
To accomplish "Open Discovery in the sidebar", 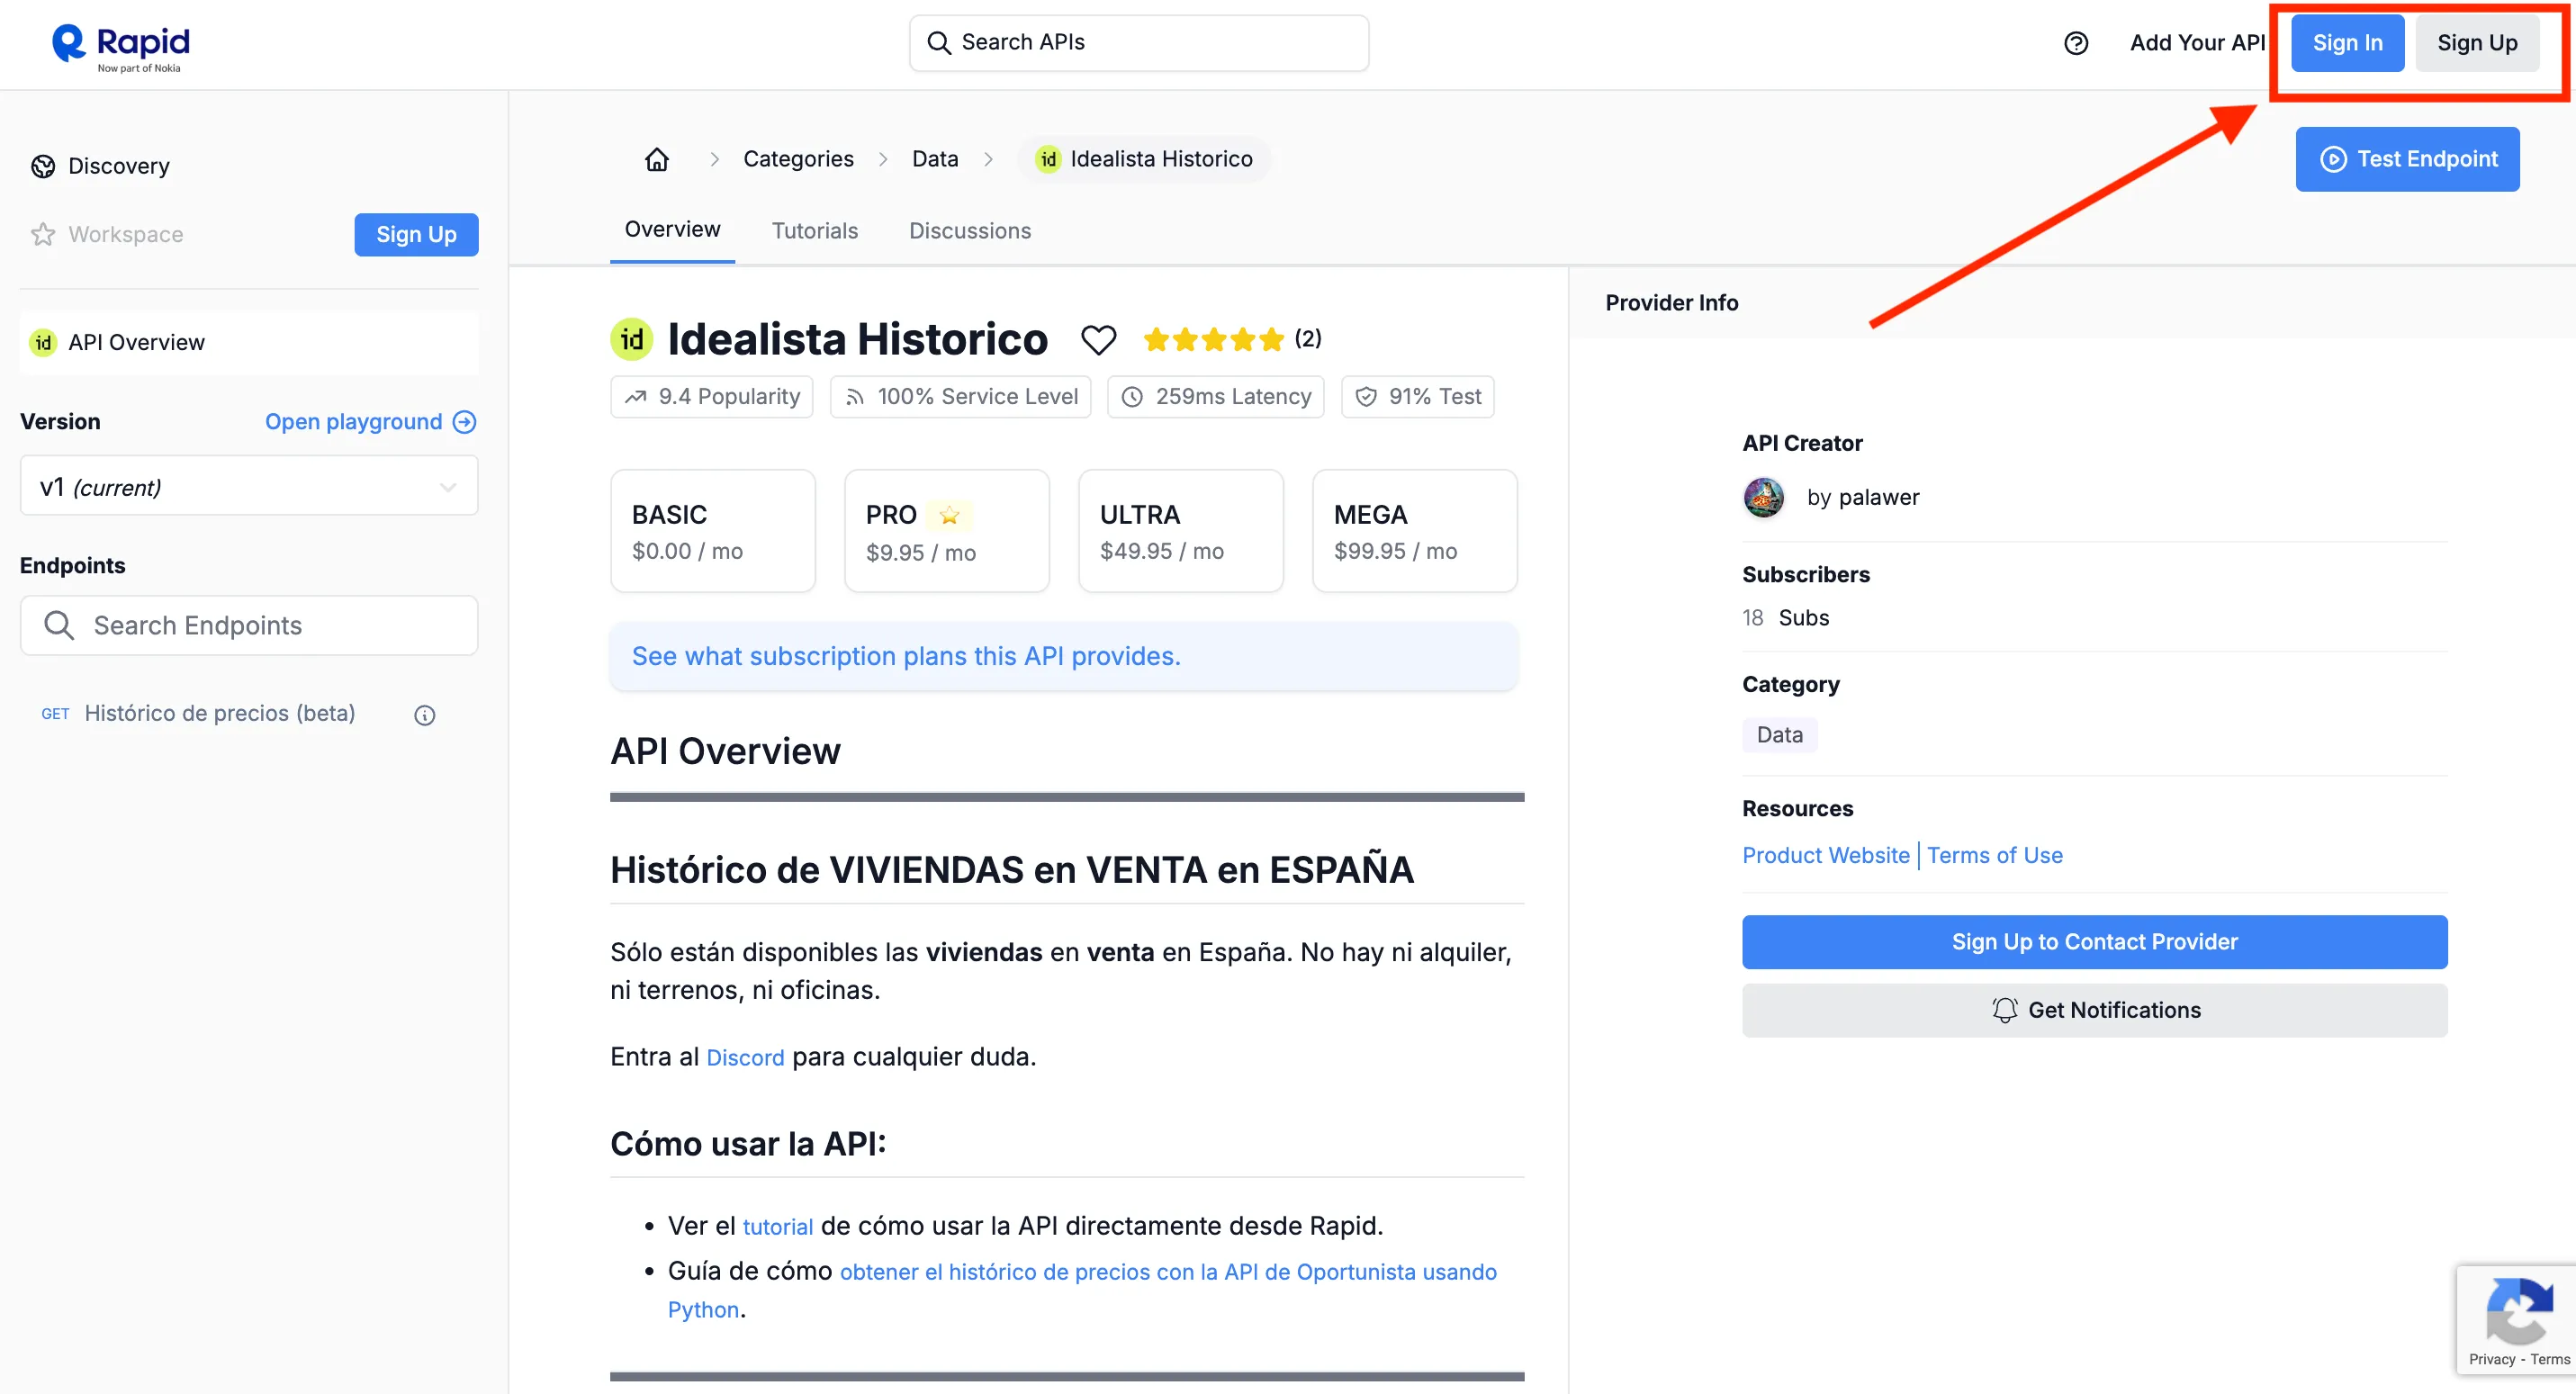I will [118, 166].
